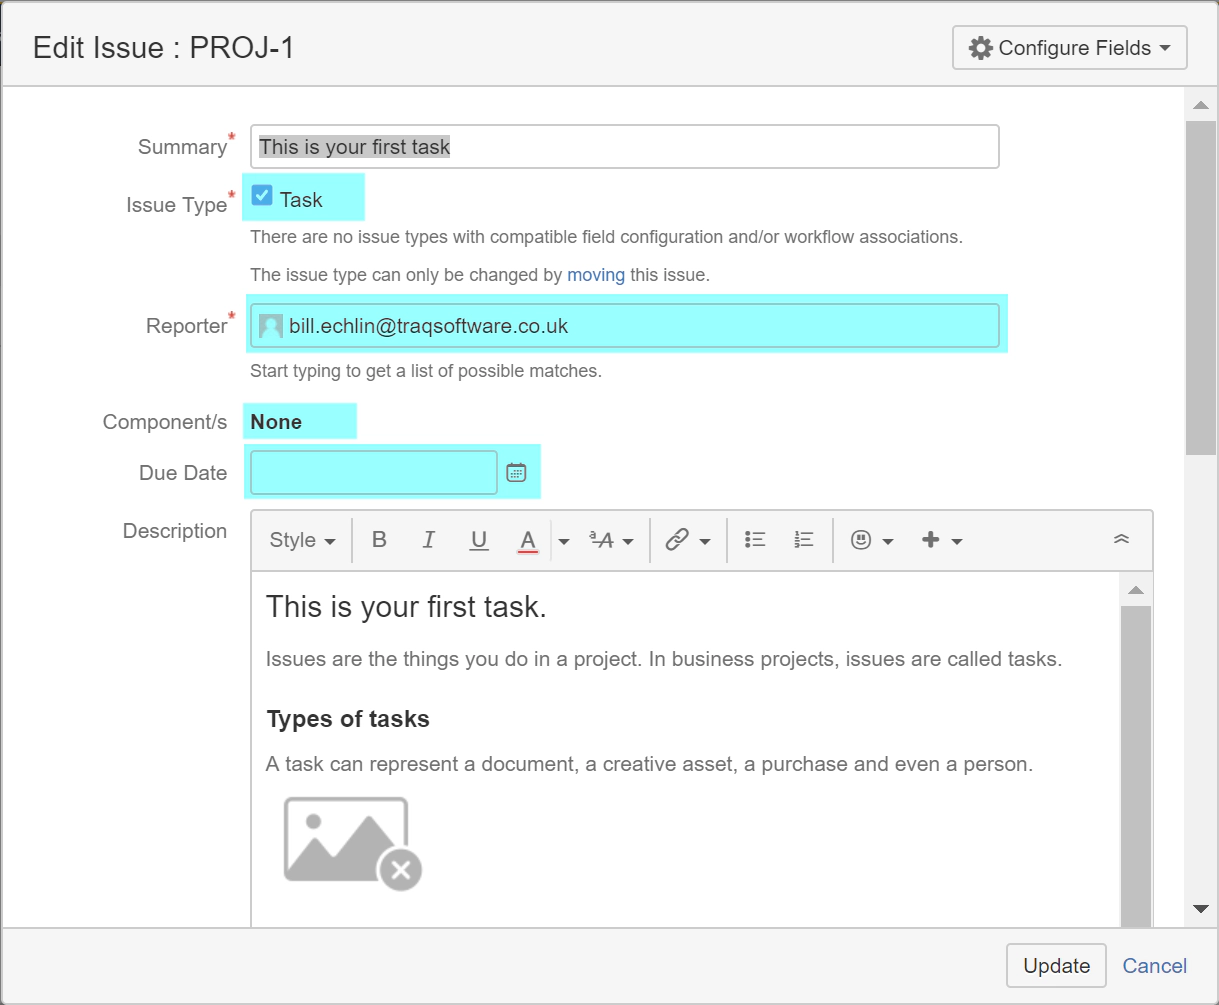
Task: Uncheck the Task issue type checkbox
Action: [x=262, y=196]
